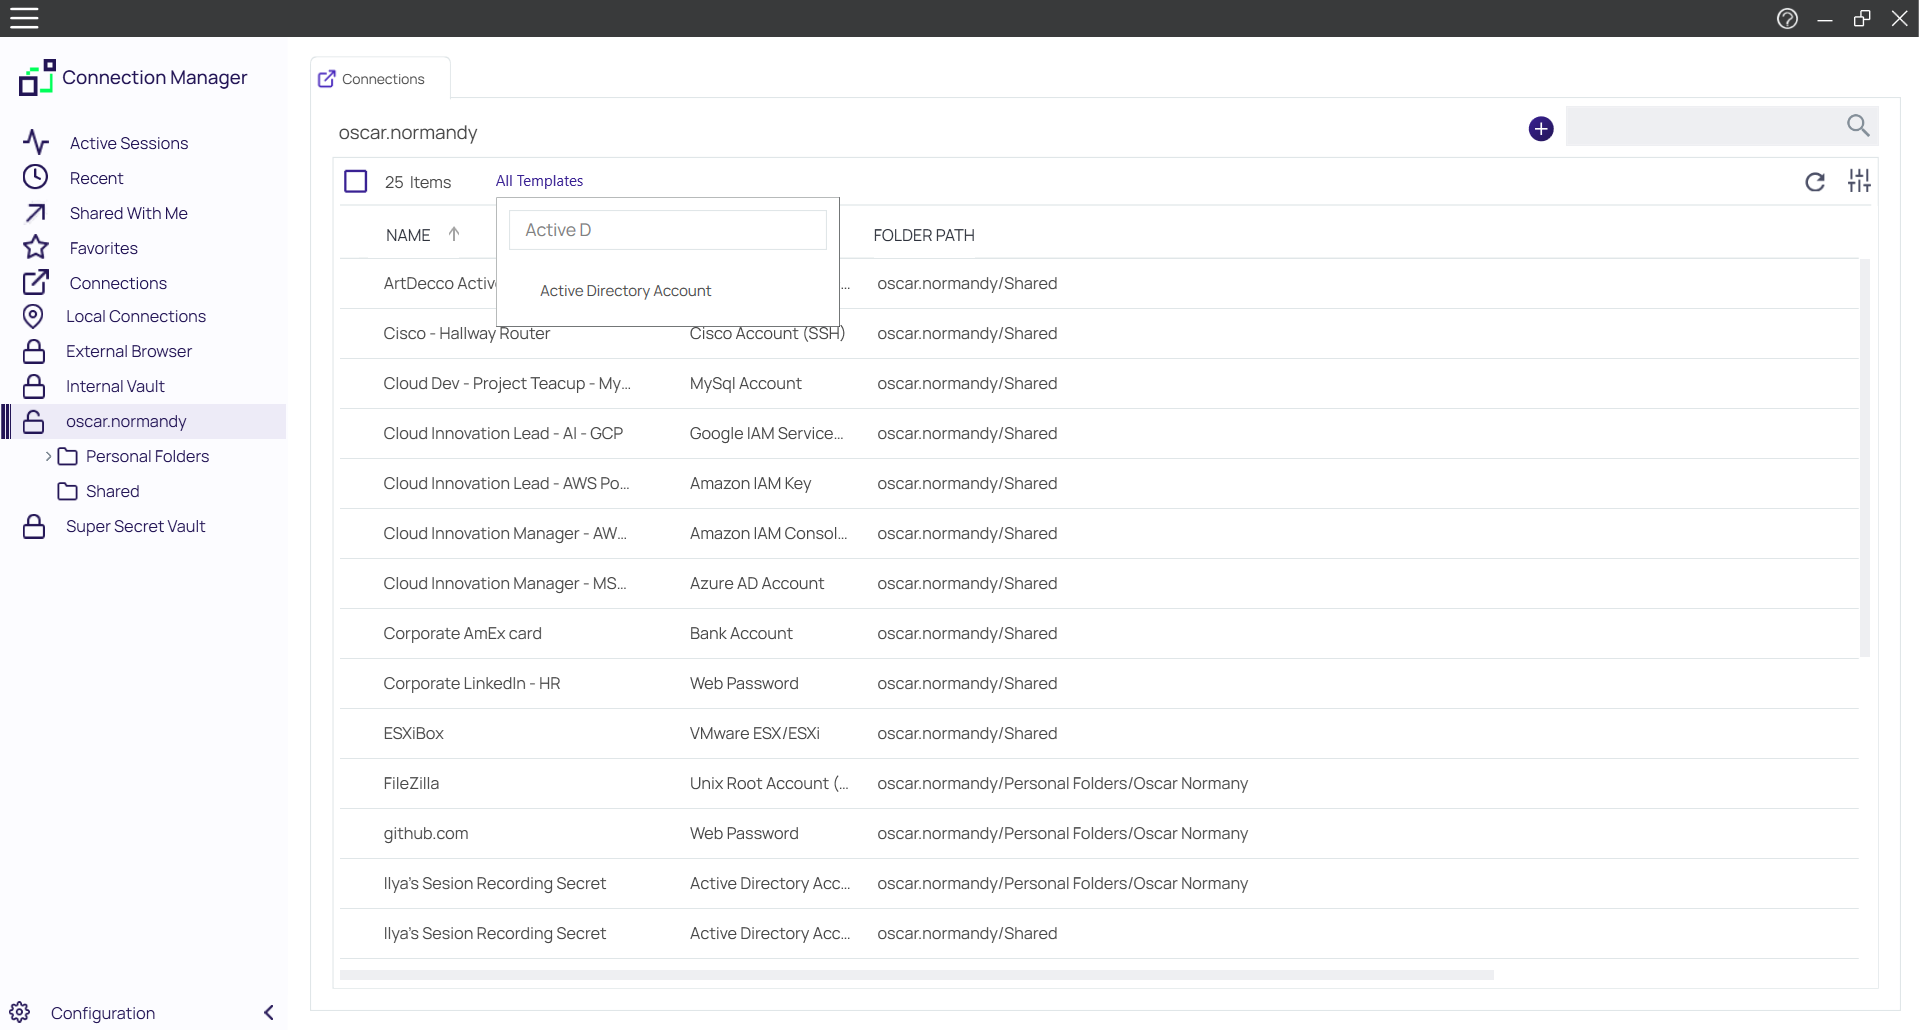Viewport: 1920px width, 1030px height.
Task: Open the FileZilla row
Action: pyautogui.click(x=1098, y=783)
